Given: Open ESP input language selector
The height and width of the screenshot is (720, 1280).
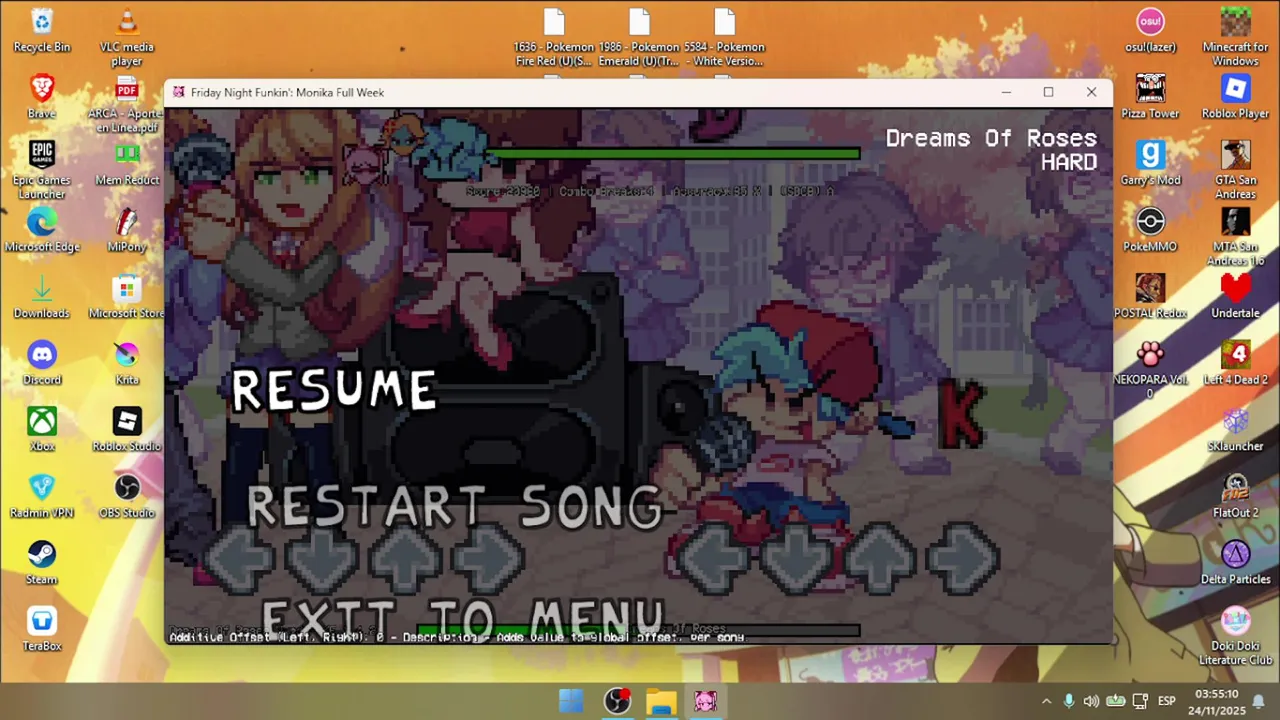Looking at the screenshot, I should coord(1166,701).
